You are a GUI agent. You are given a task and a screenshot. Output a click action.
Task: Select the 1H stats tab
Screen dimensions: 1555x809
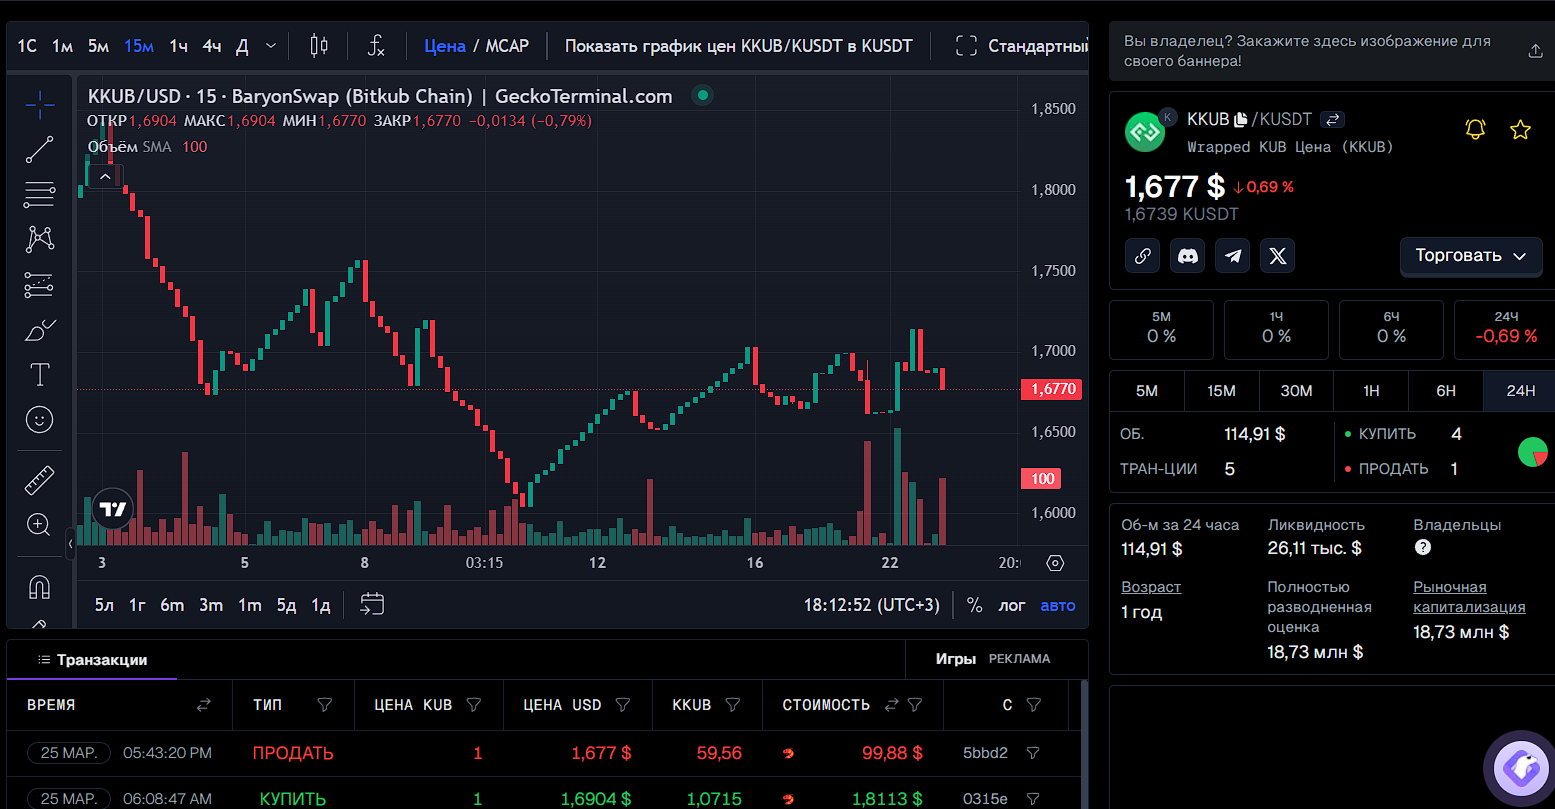[1371, 391]
